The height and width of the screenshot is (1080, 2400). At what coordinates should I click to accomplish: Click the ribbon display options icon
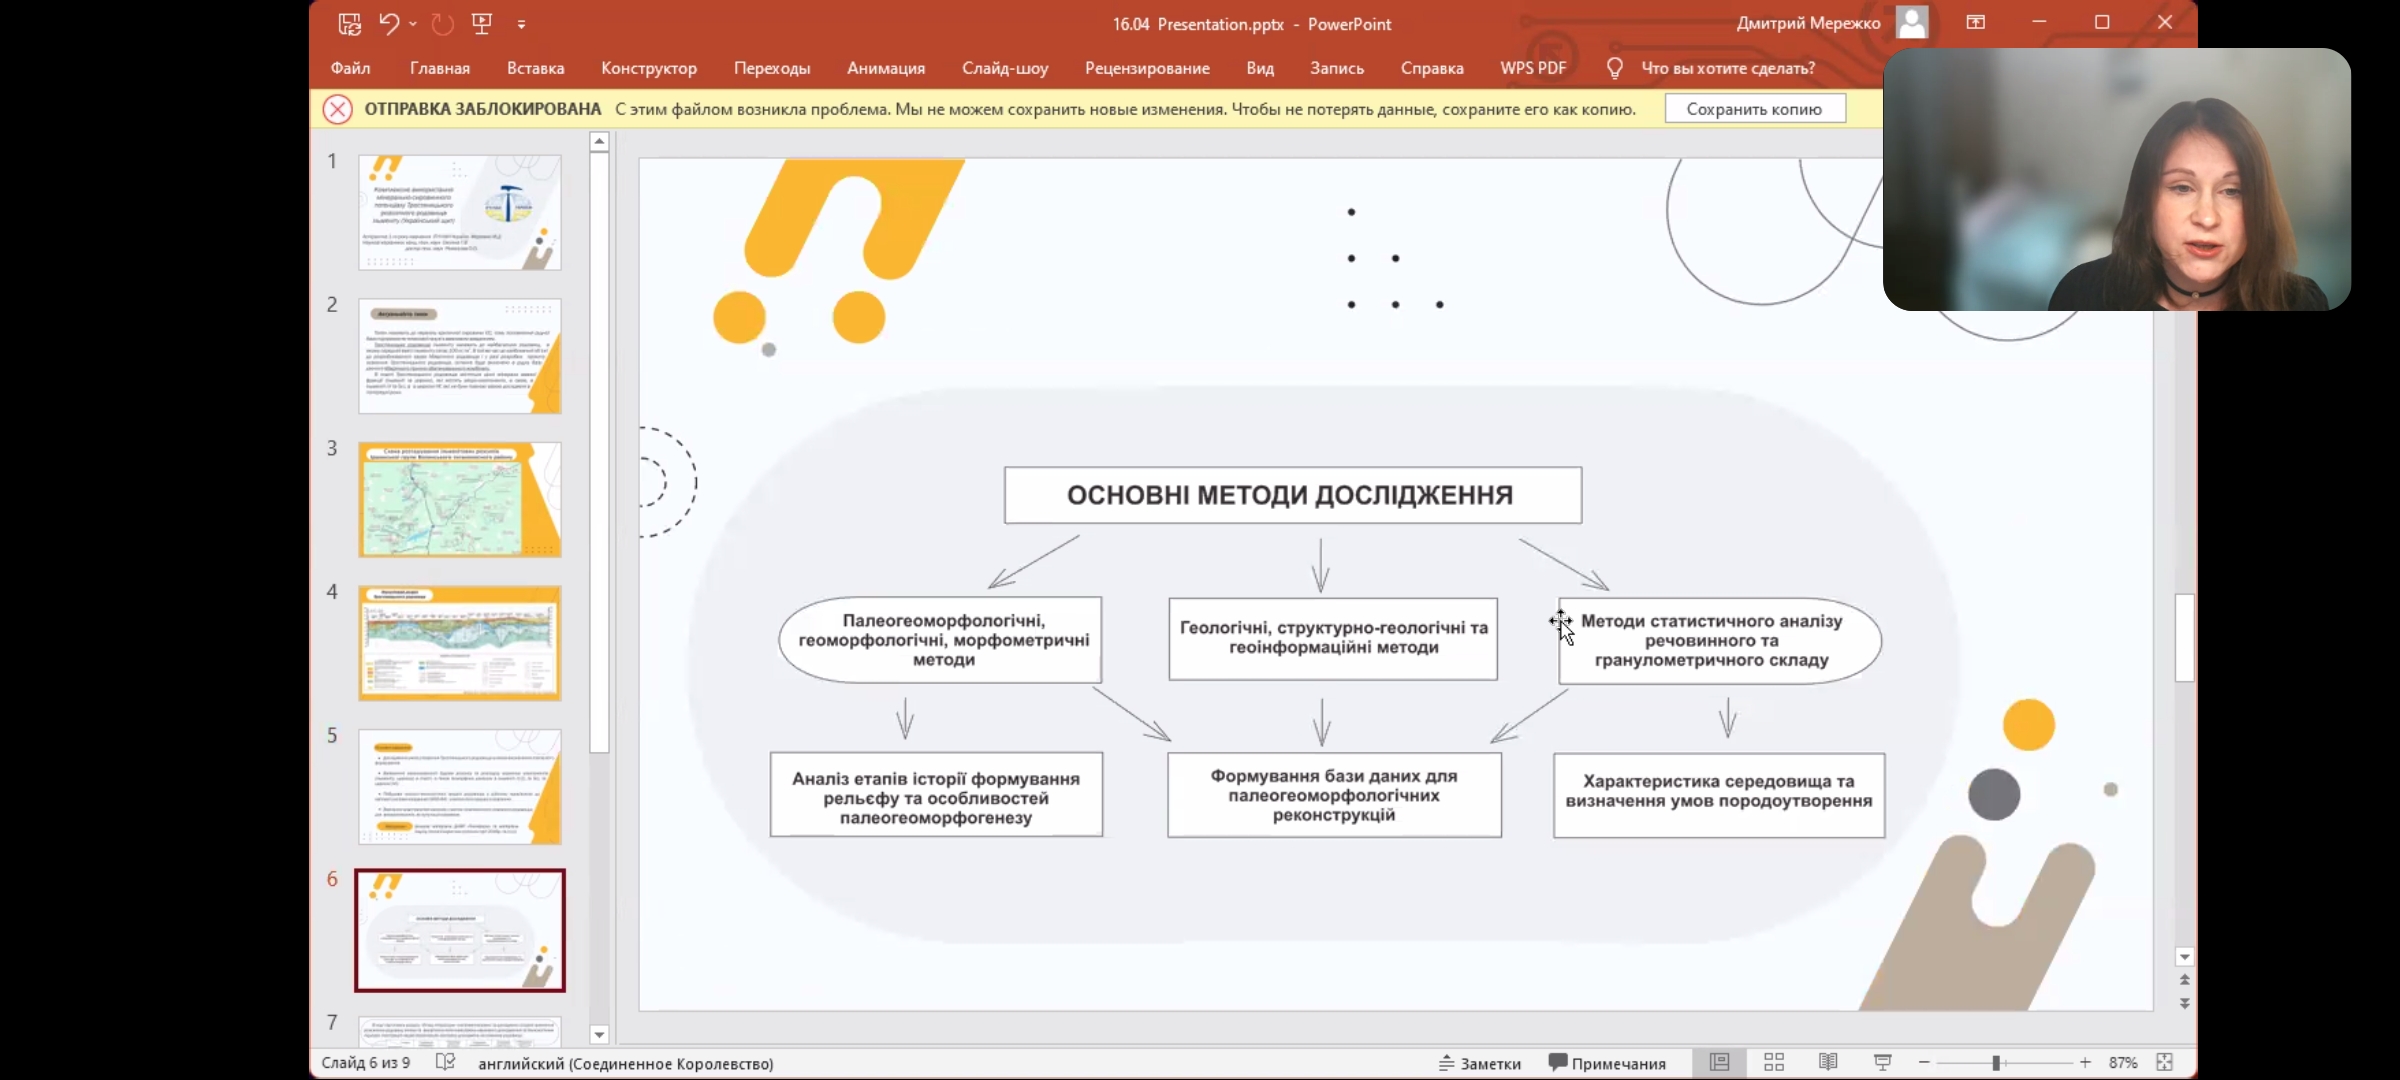click(x=1976, y=22)
